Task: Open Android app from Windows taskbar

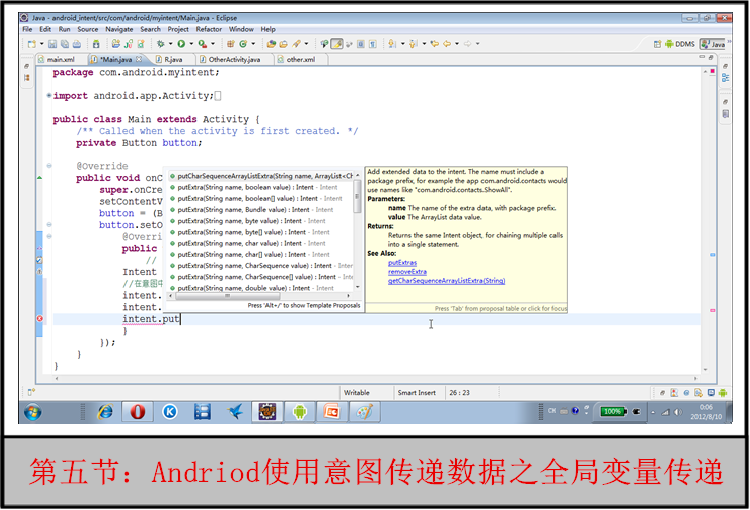Action: (x=299, y=411)
